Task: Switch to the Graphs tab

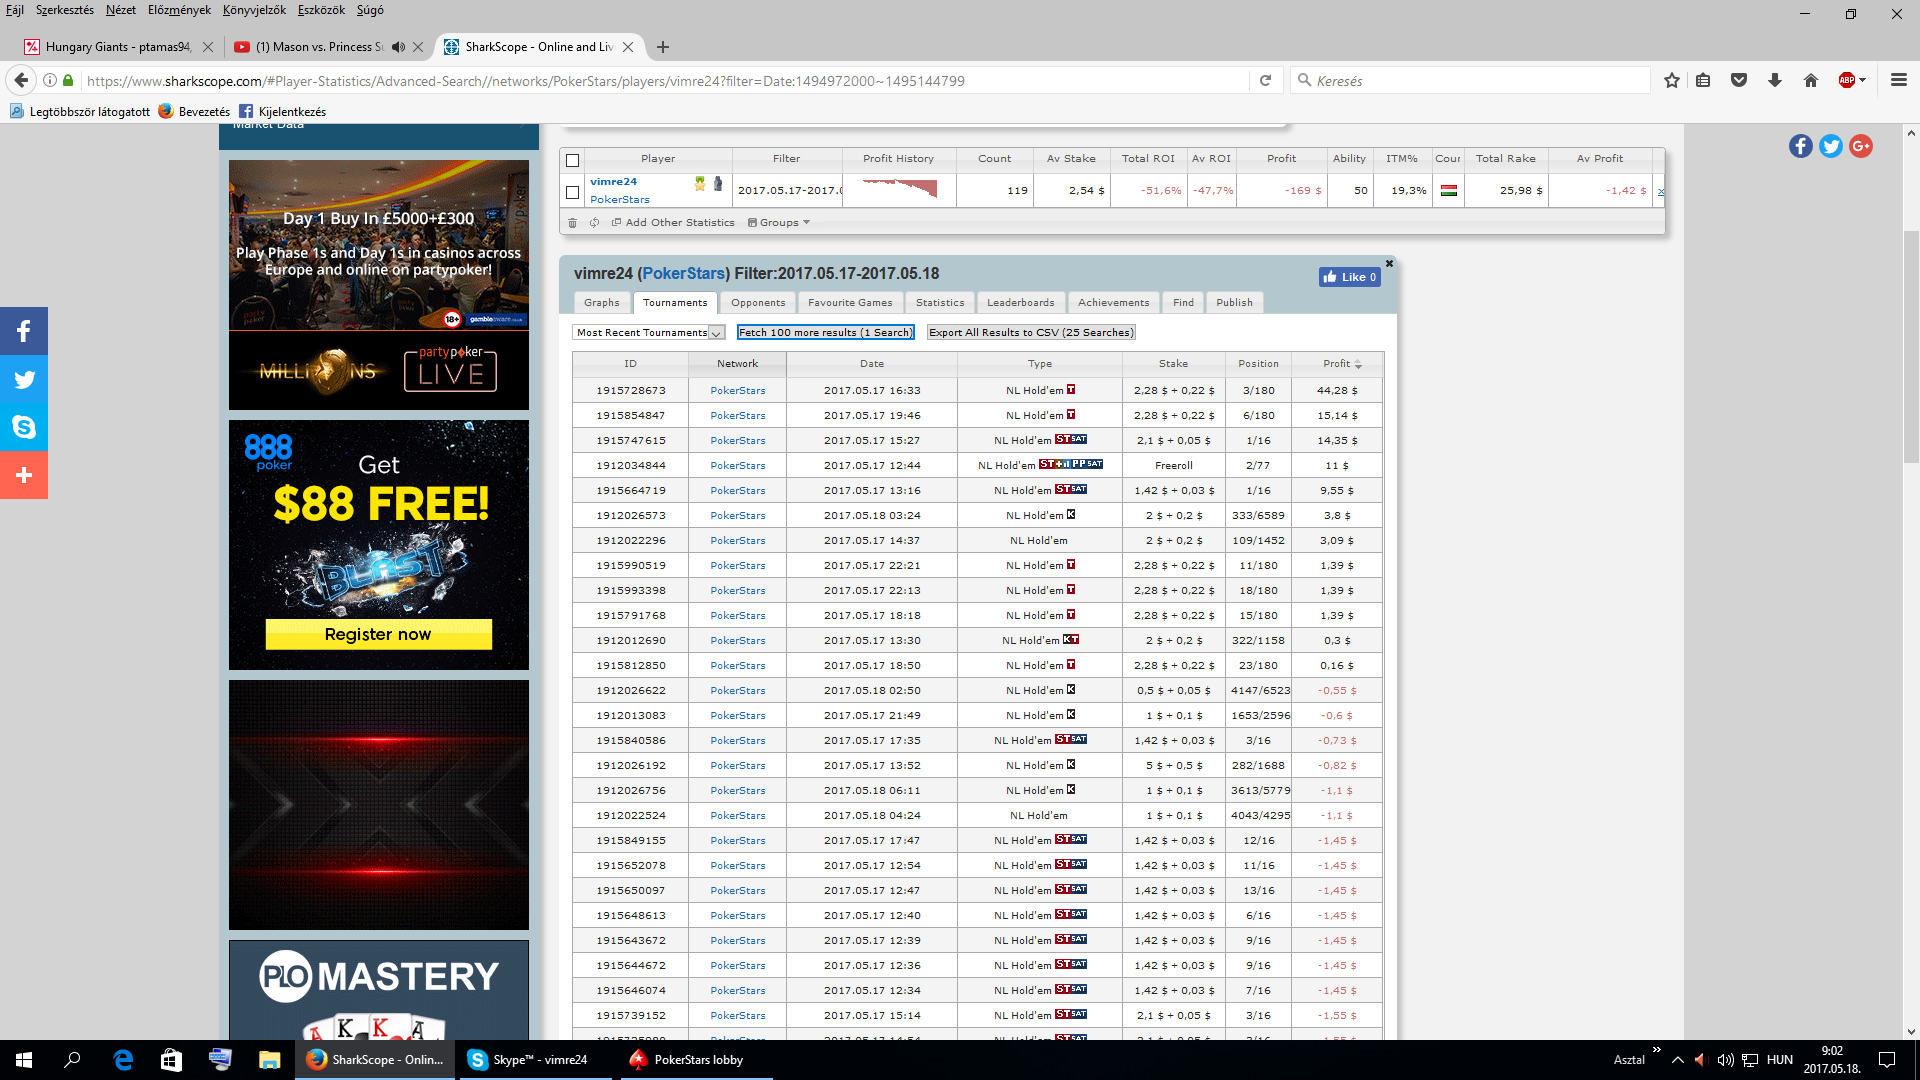Action: click(602, 303)
